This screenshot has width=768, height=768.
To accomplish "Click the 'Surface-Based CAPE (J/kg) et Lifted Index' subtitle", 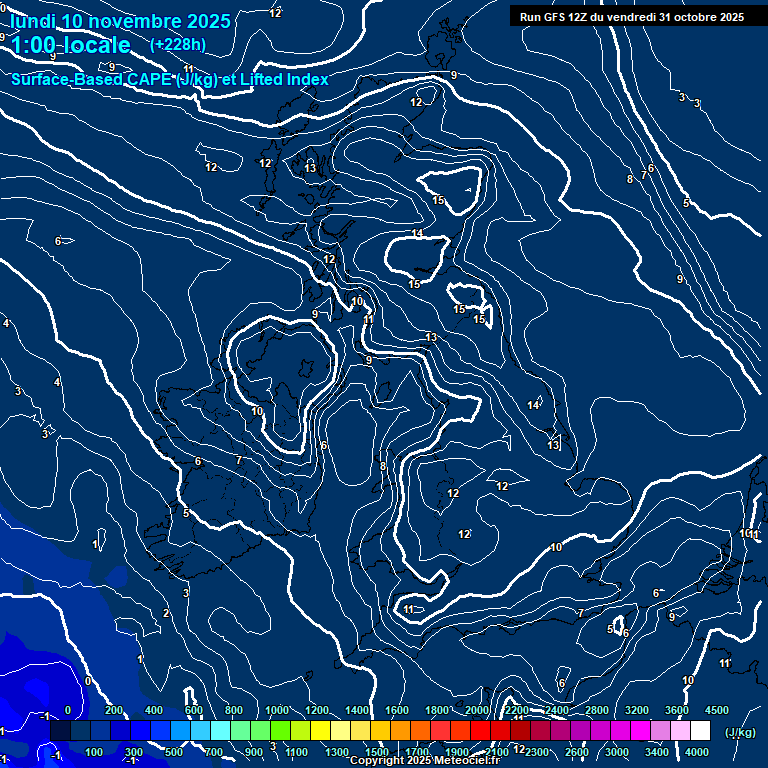I will coord(169,79).
